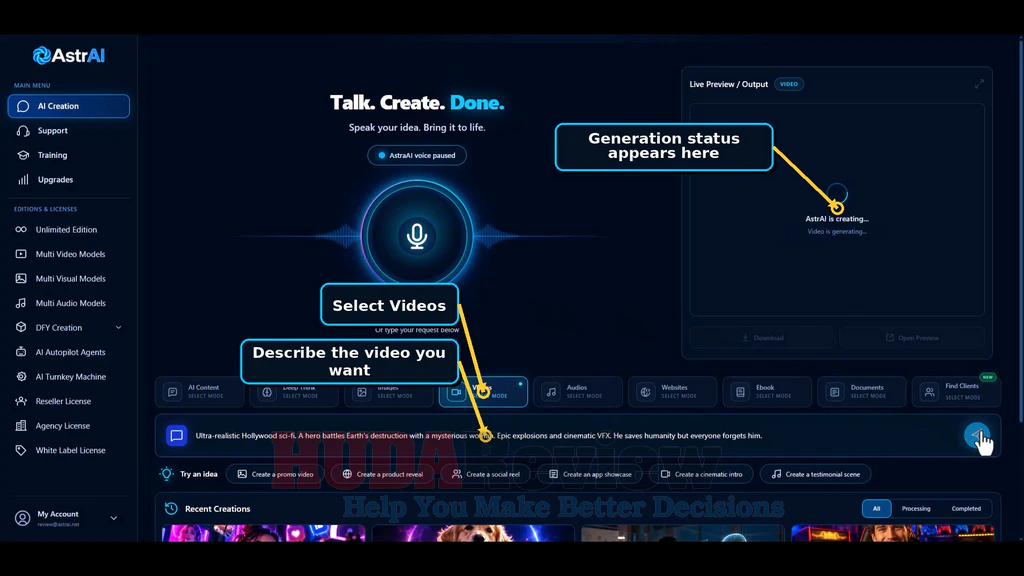Select the Websites mode

click(672, 392)
